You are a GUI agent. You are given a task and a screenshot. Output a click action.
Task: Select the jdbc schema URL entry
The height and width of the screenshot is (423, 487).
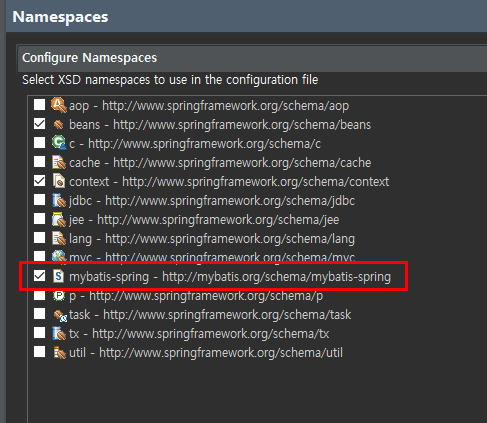[x=230, y=201]
